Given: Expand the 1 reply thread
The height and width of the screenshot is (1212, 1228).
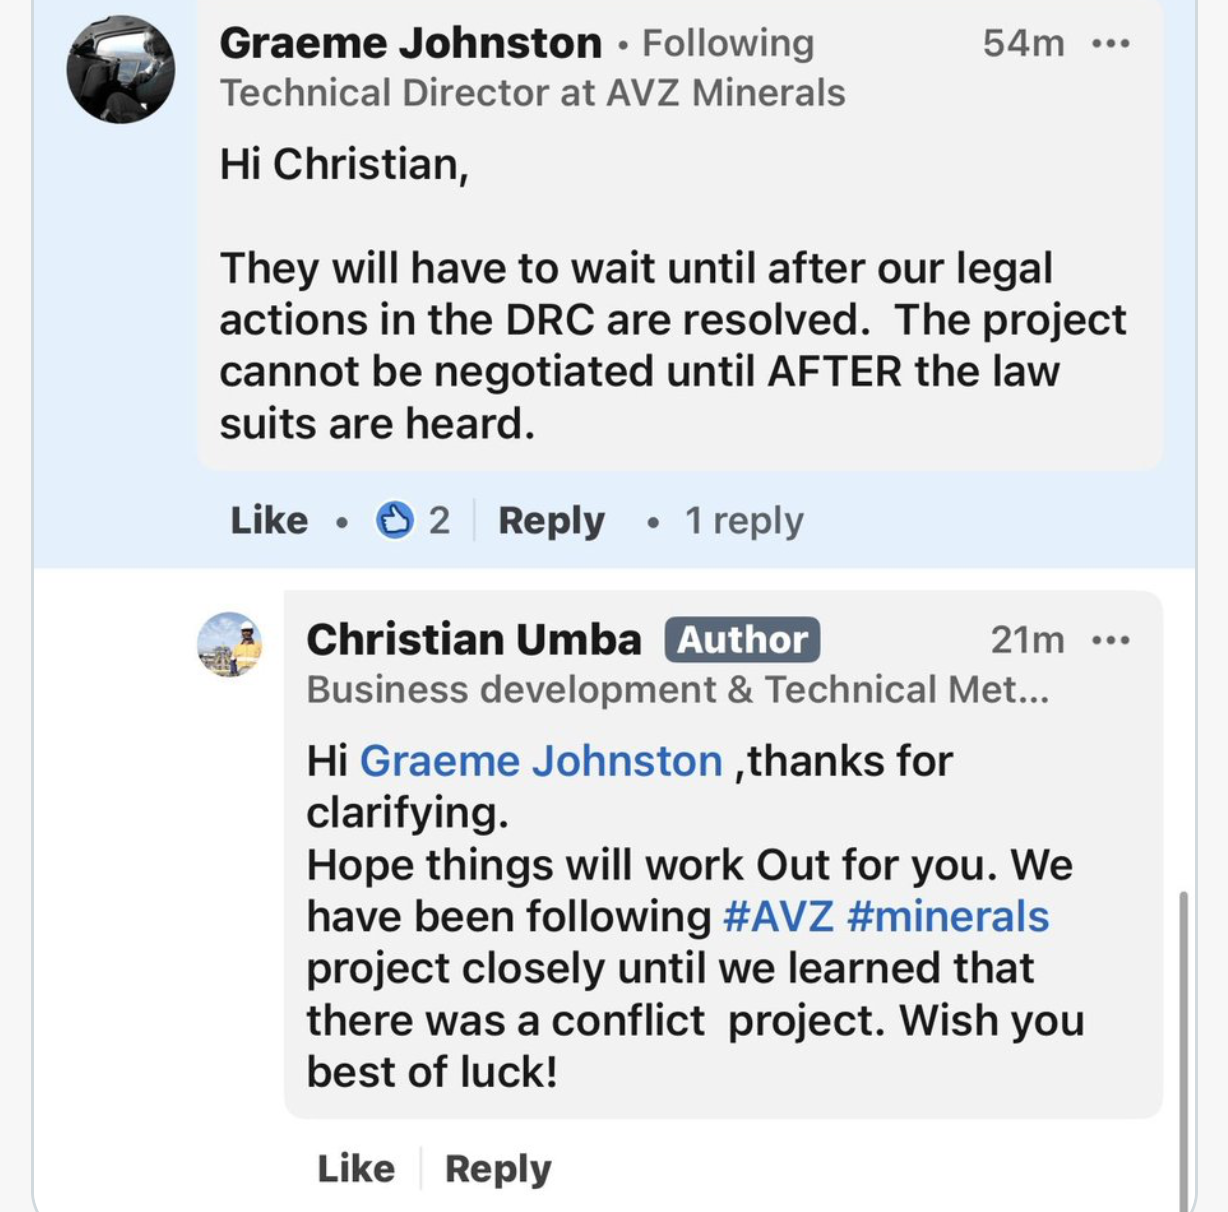Looking at the screenshot, I should click(743, 521).
